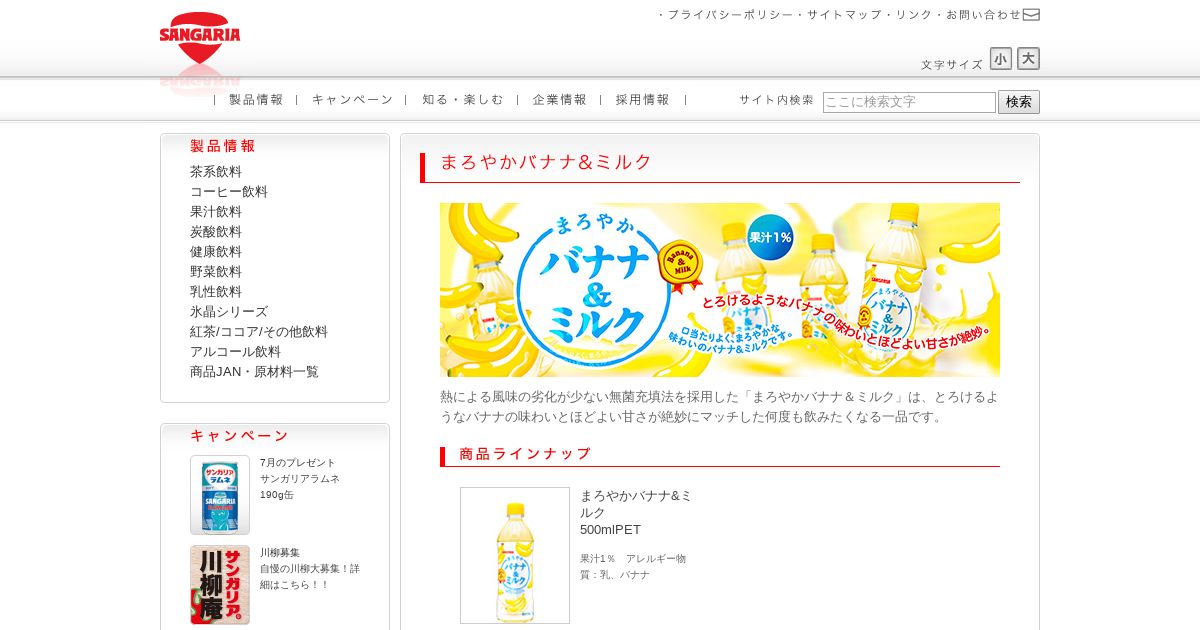
Task: Open 採用情報 navigation menu
Action: click(642, 100)
